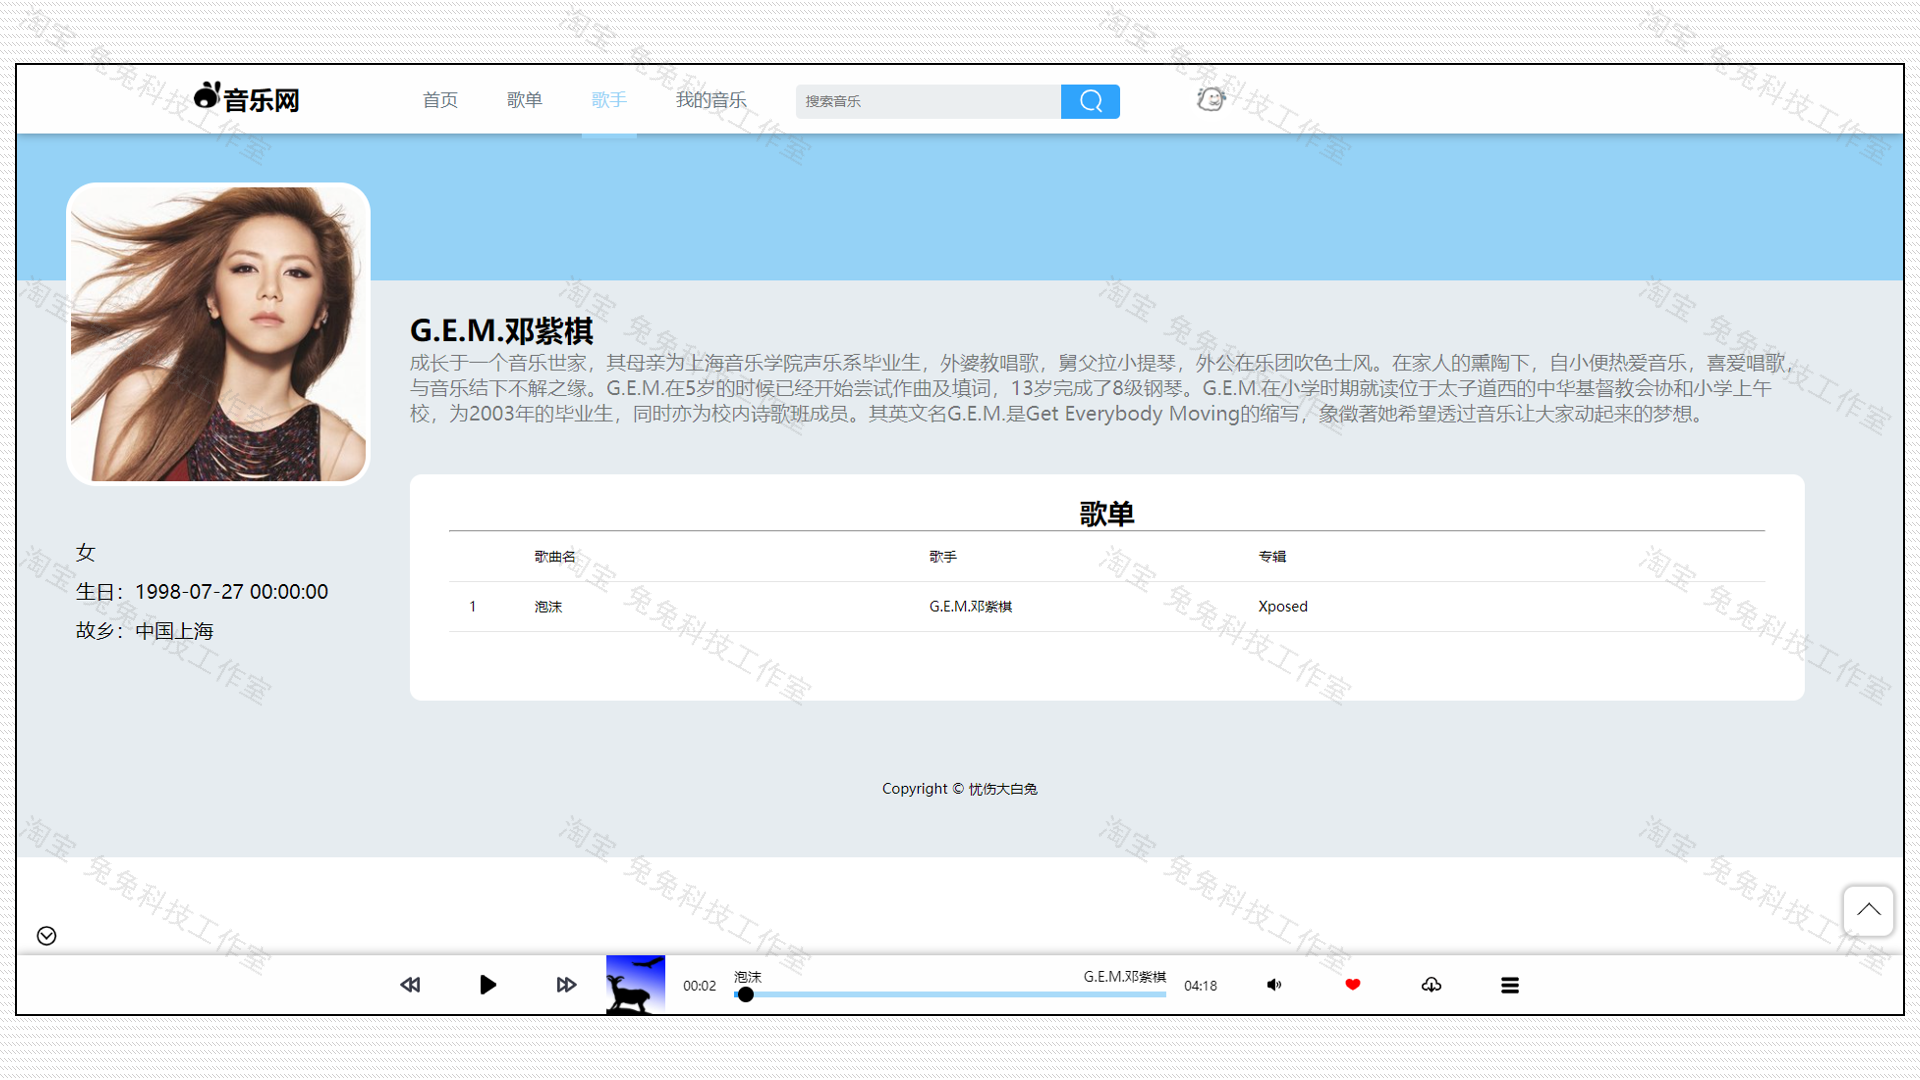The height and width of the screenshot is (1080, 1920).
Task: Click the 音乐网 site logo
Action: tap(245, 97)
